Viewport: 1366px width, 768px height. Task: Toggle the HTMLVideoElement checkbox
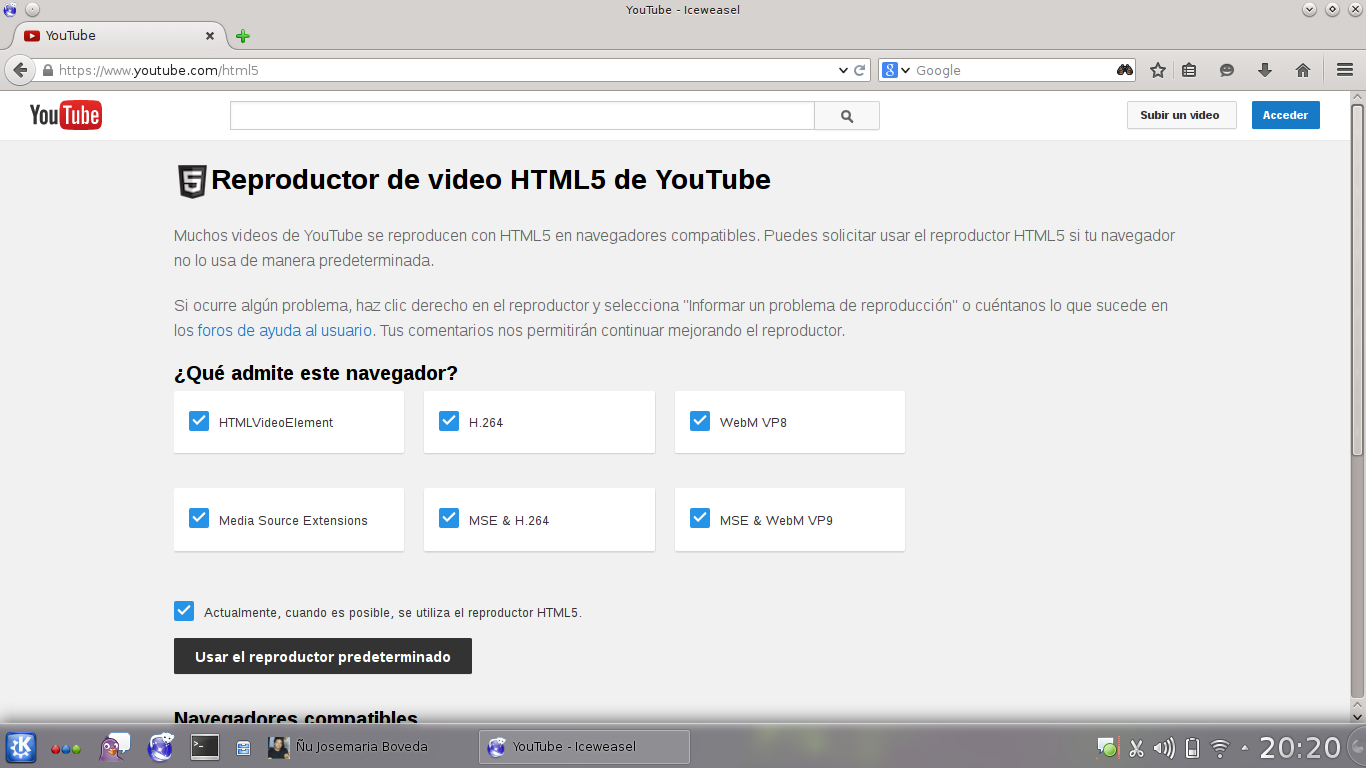(x=199, y=421)
